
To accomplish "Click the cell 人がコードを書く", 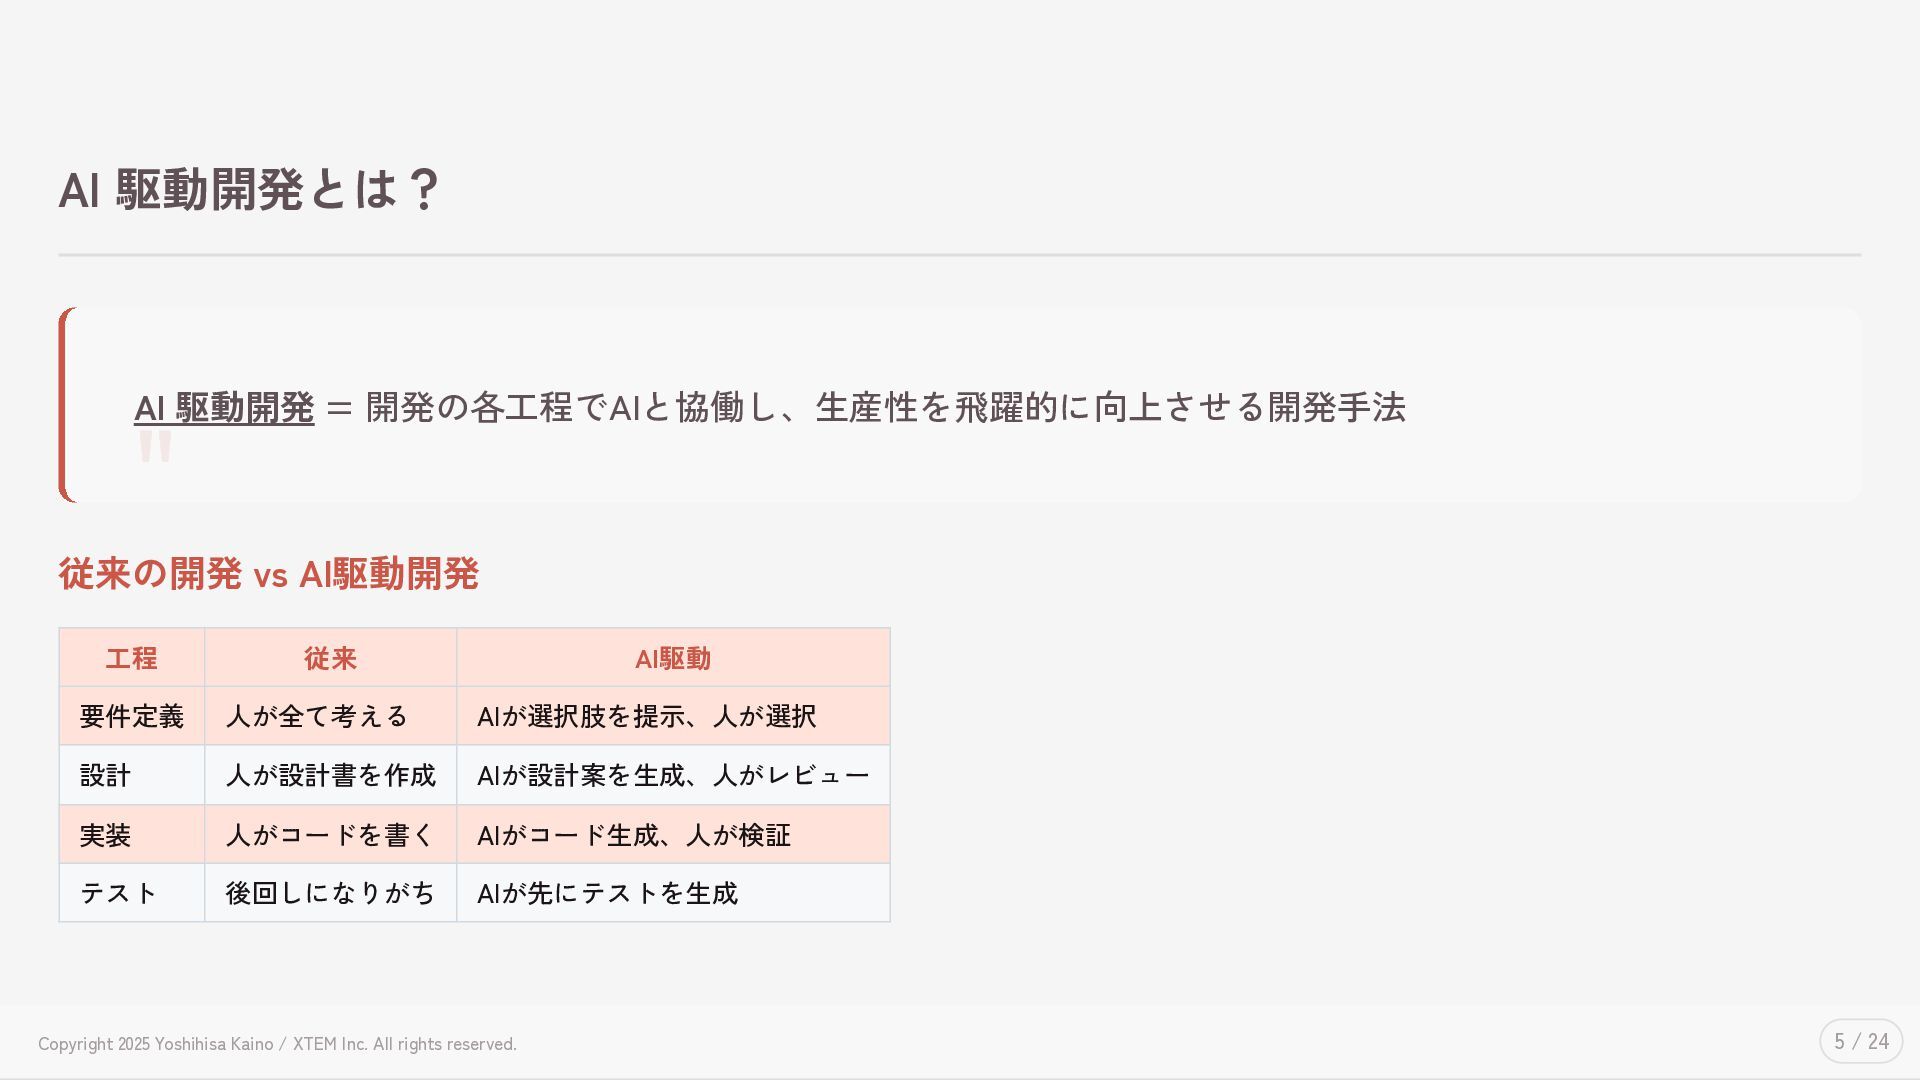I will 330,835.
